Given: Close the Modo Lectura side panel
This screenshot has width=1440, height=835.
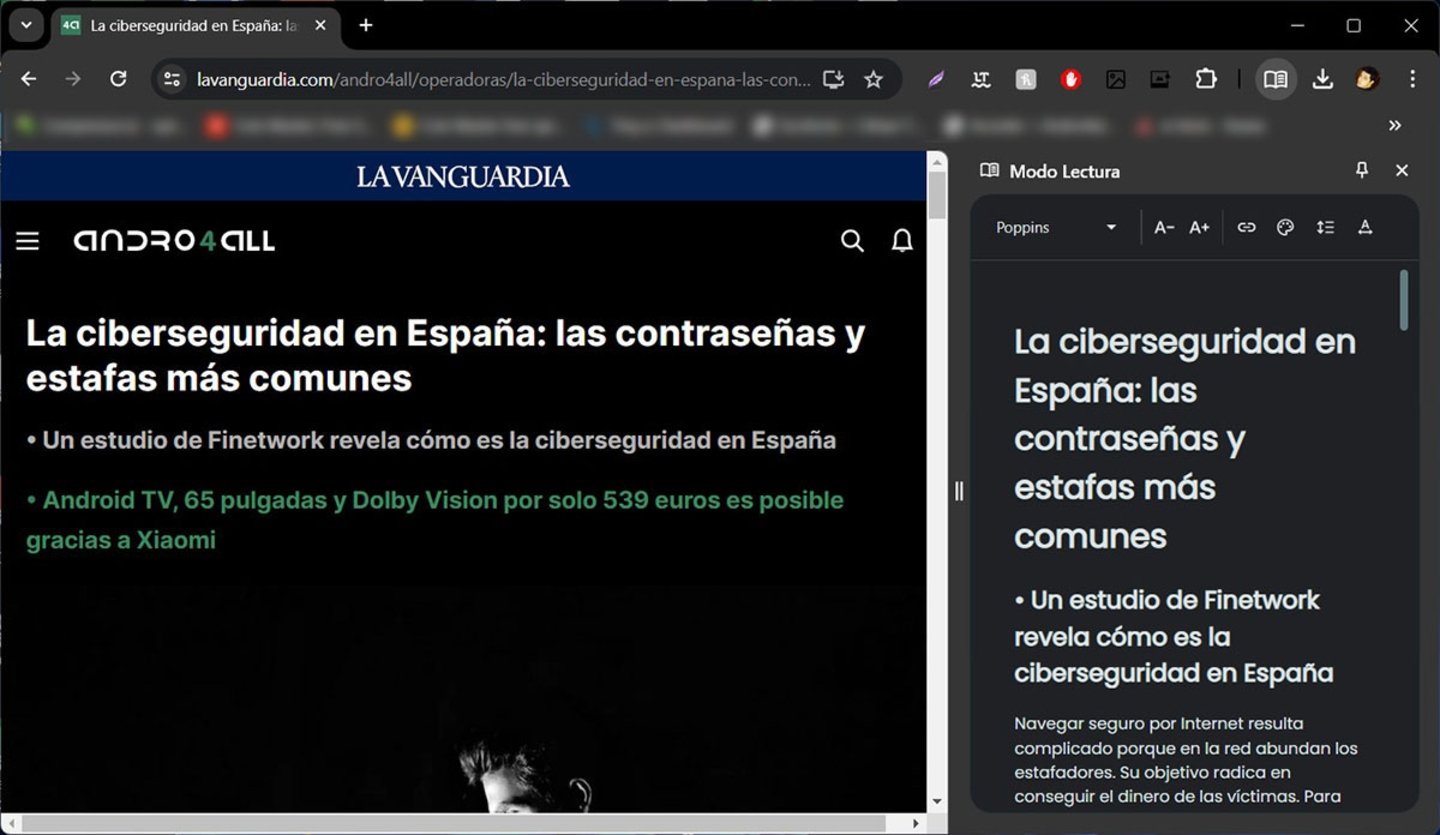Looking at the screenshot, I should [1402, 171].
